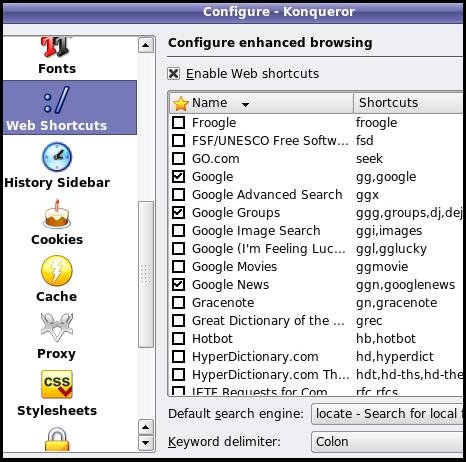Check the Froogle shortcut checkbox
Image resolution: width=466 pixels, height=462 pixels.
tap(178, 122)
